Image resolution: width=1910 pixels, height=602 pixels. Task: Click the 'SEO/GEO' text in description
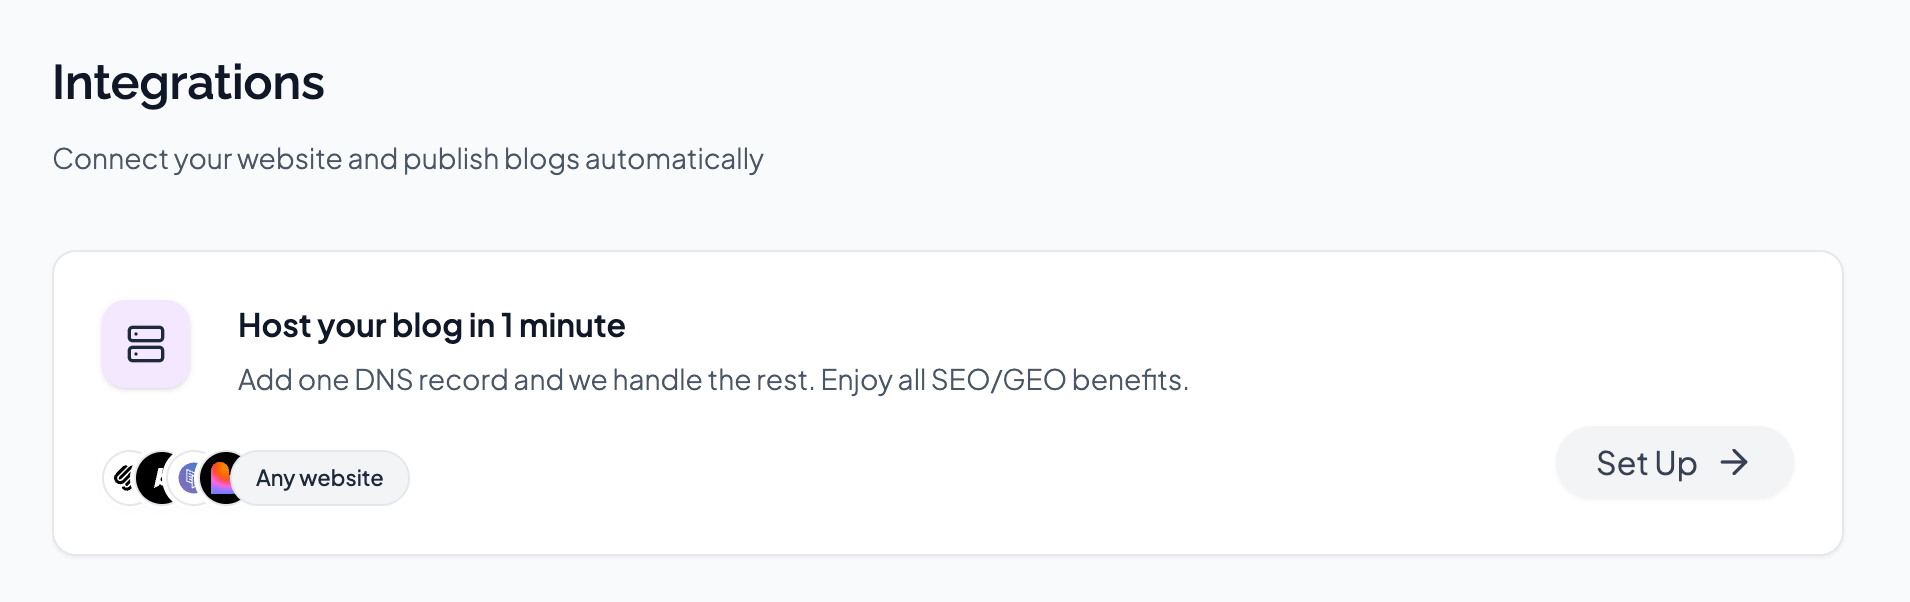pos(998,380)
